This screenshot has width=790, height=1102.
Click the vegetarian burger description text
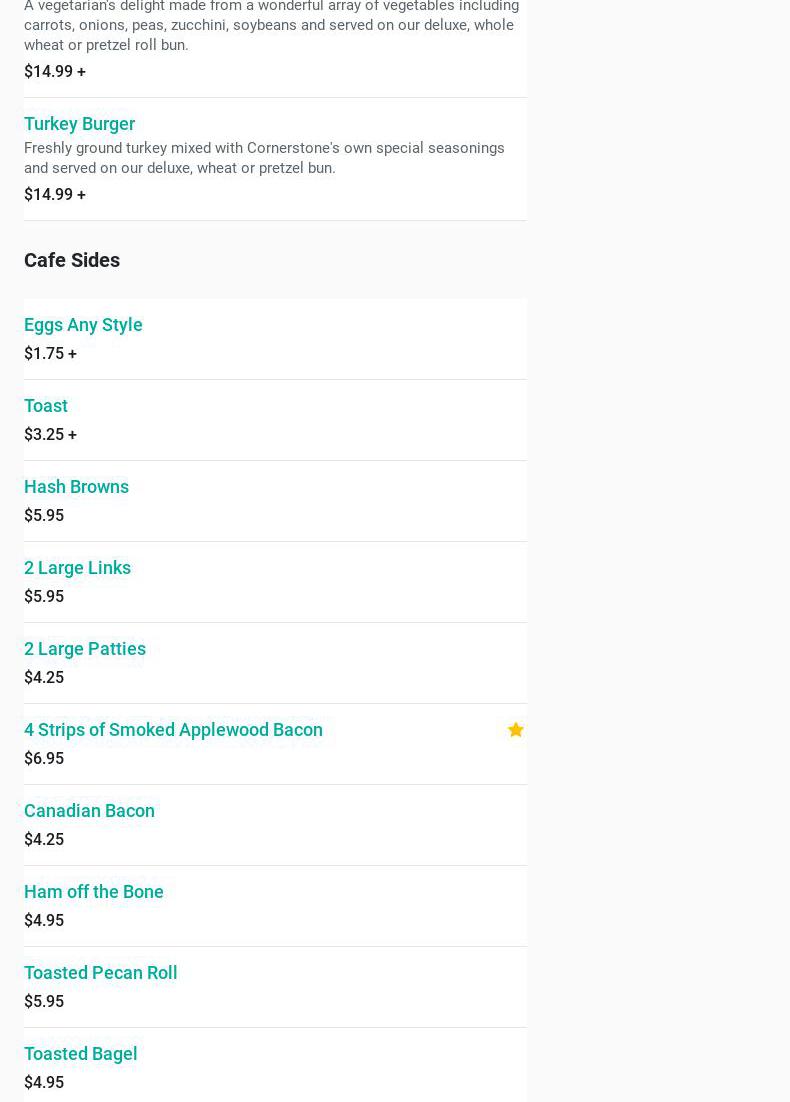click(271, 25)
